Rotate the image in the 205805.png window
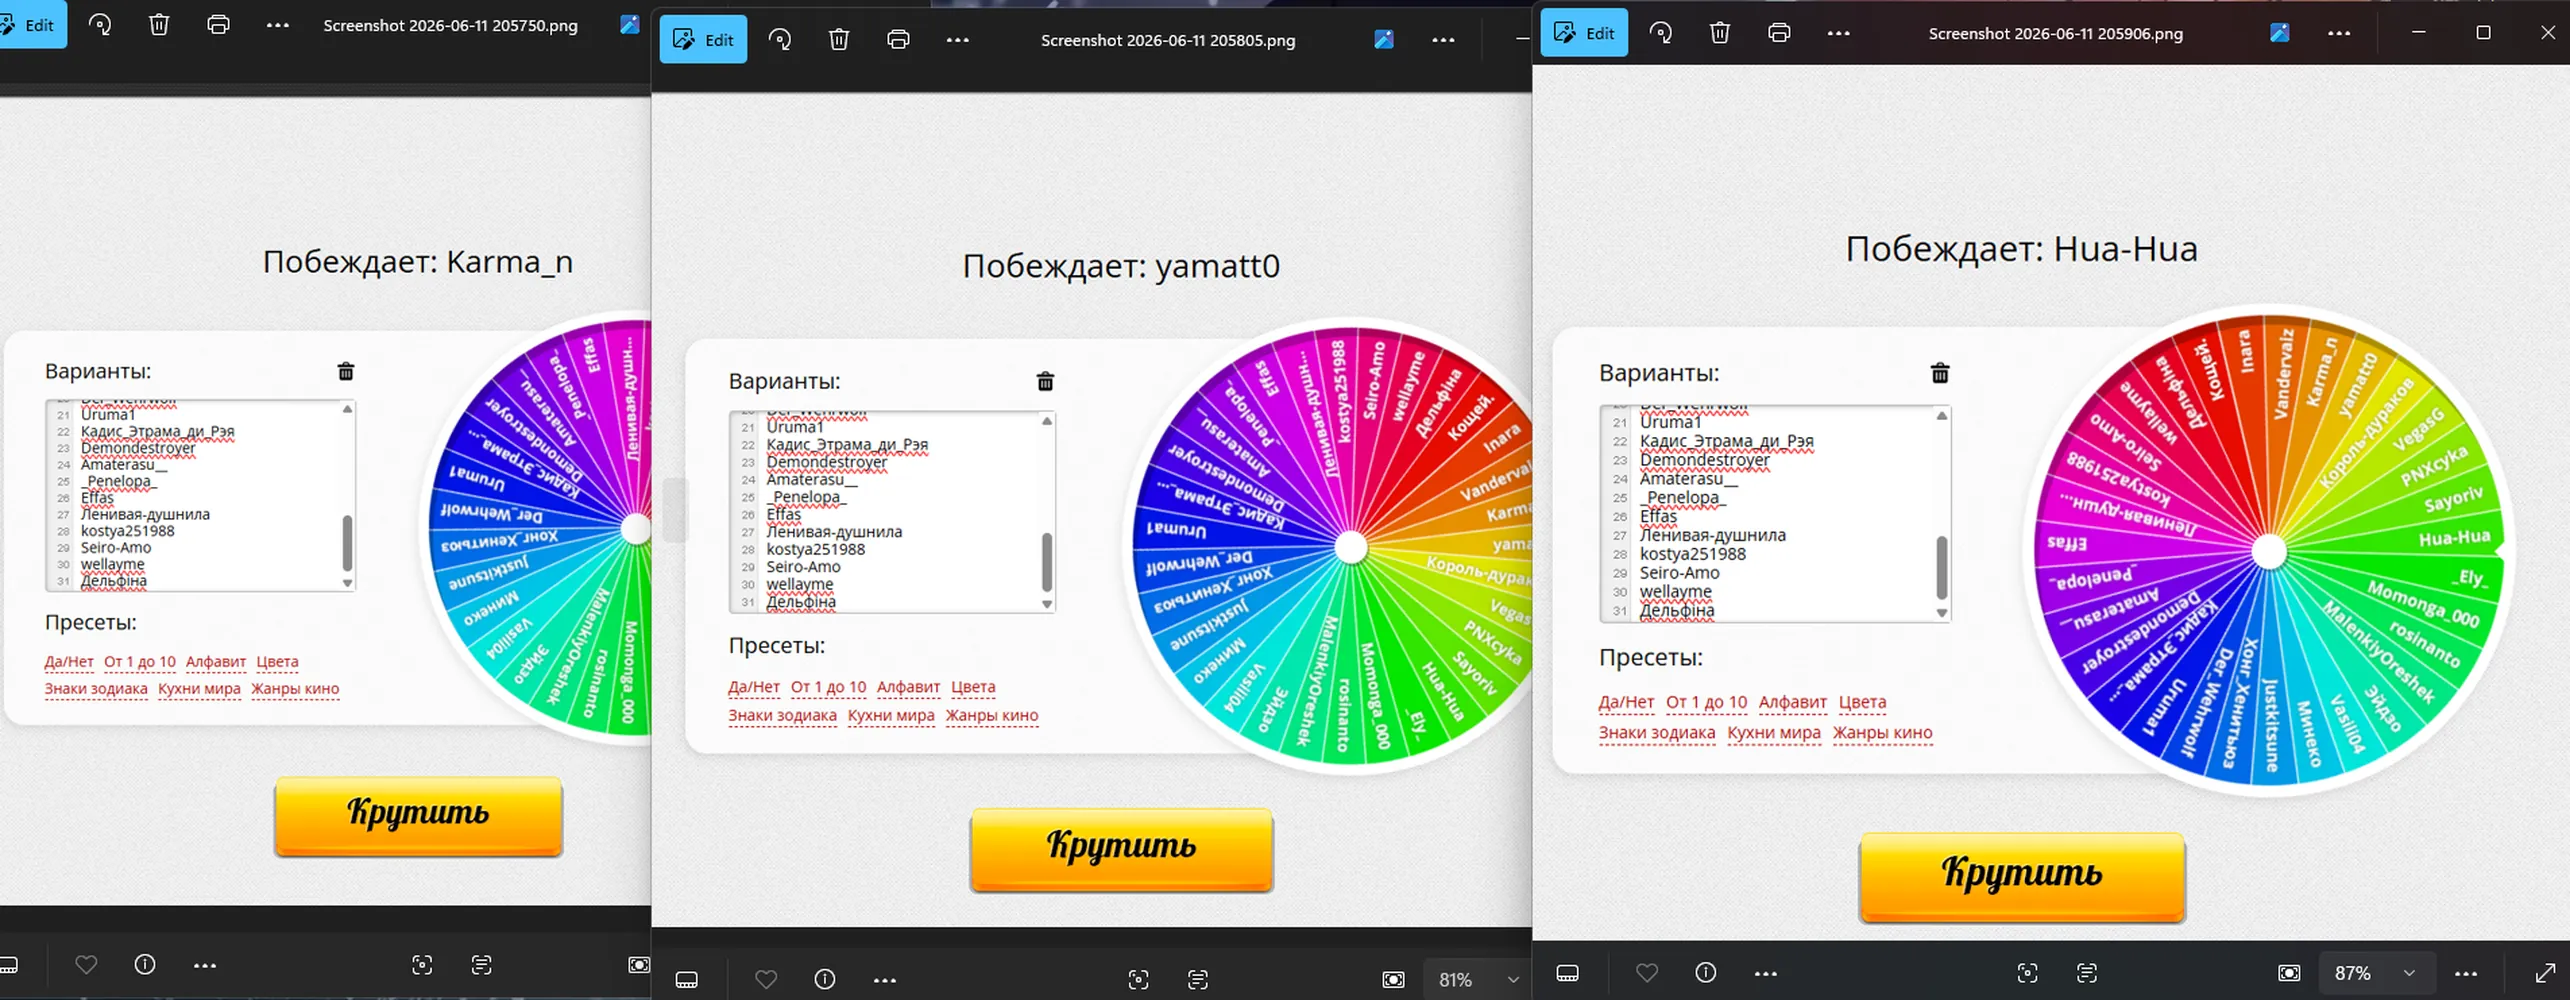2570x1000 pixels. [780, 40]
